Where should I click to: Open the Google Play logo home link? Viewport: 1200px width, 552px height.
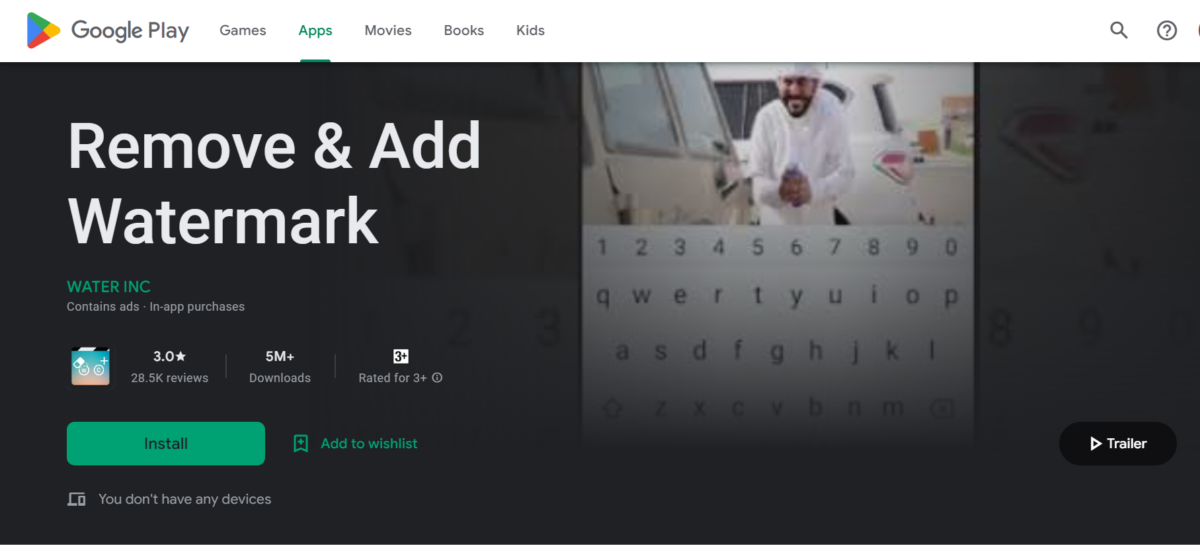(108, 30)
